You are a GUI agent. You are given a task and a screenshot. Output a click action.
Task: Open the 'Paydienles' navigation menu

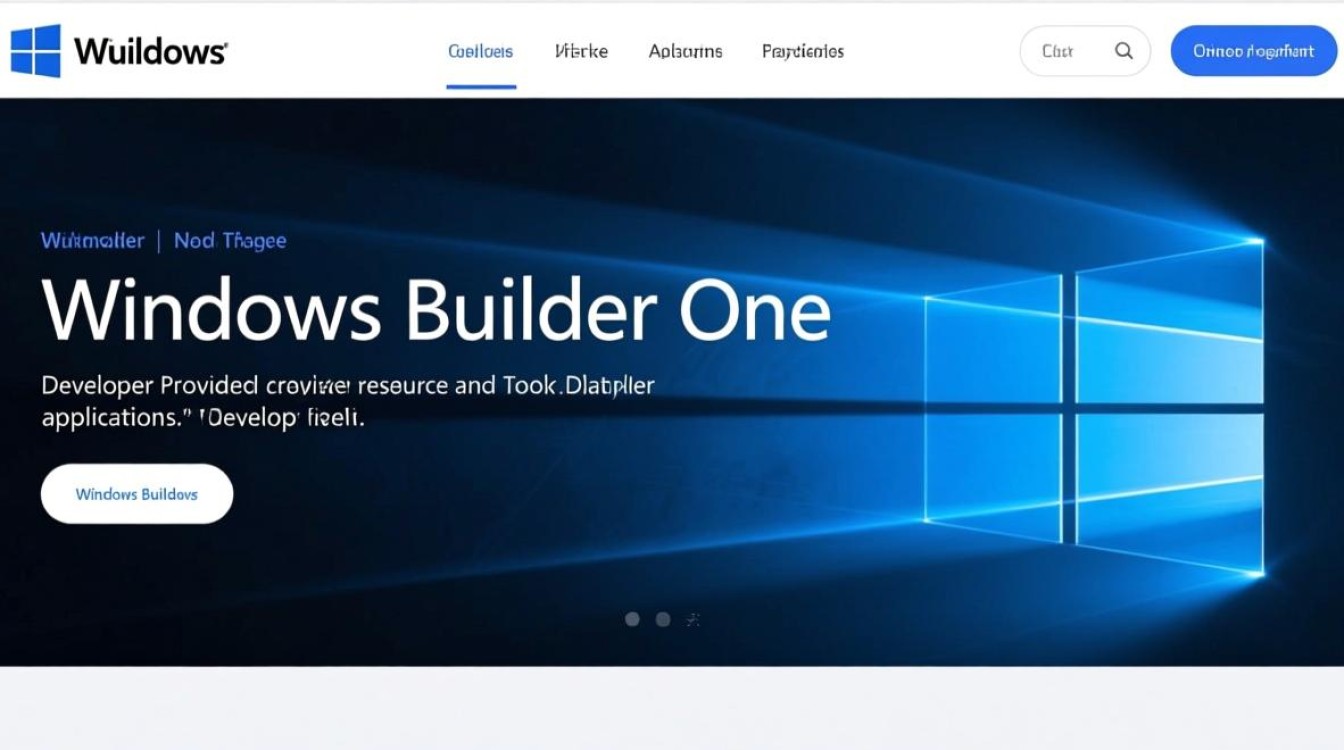[802, 51]
